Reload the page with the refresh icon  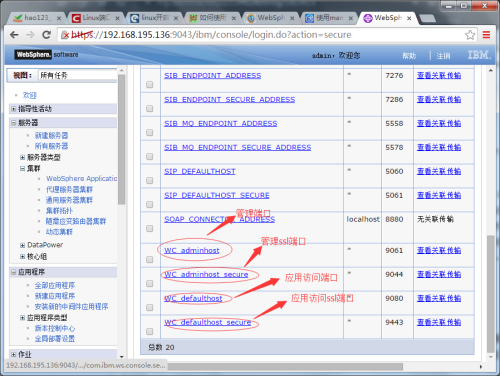[46, 35]
